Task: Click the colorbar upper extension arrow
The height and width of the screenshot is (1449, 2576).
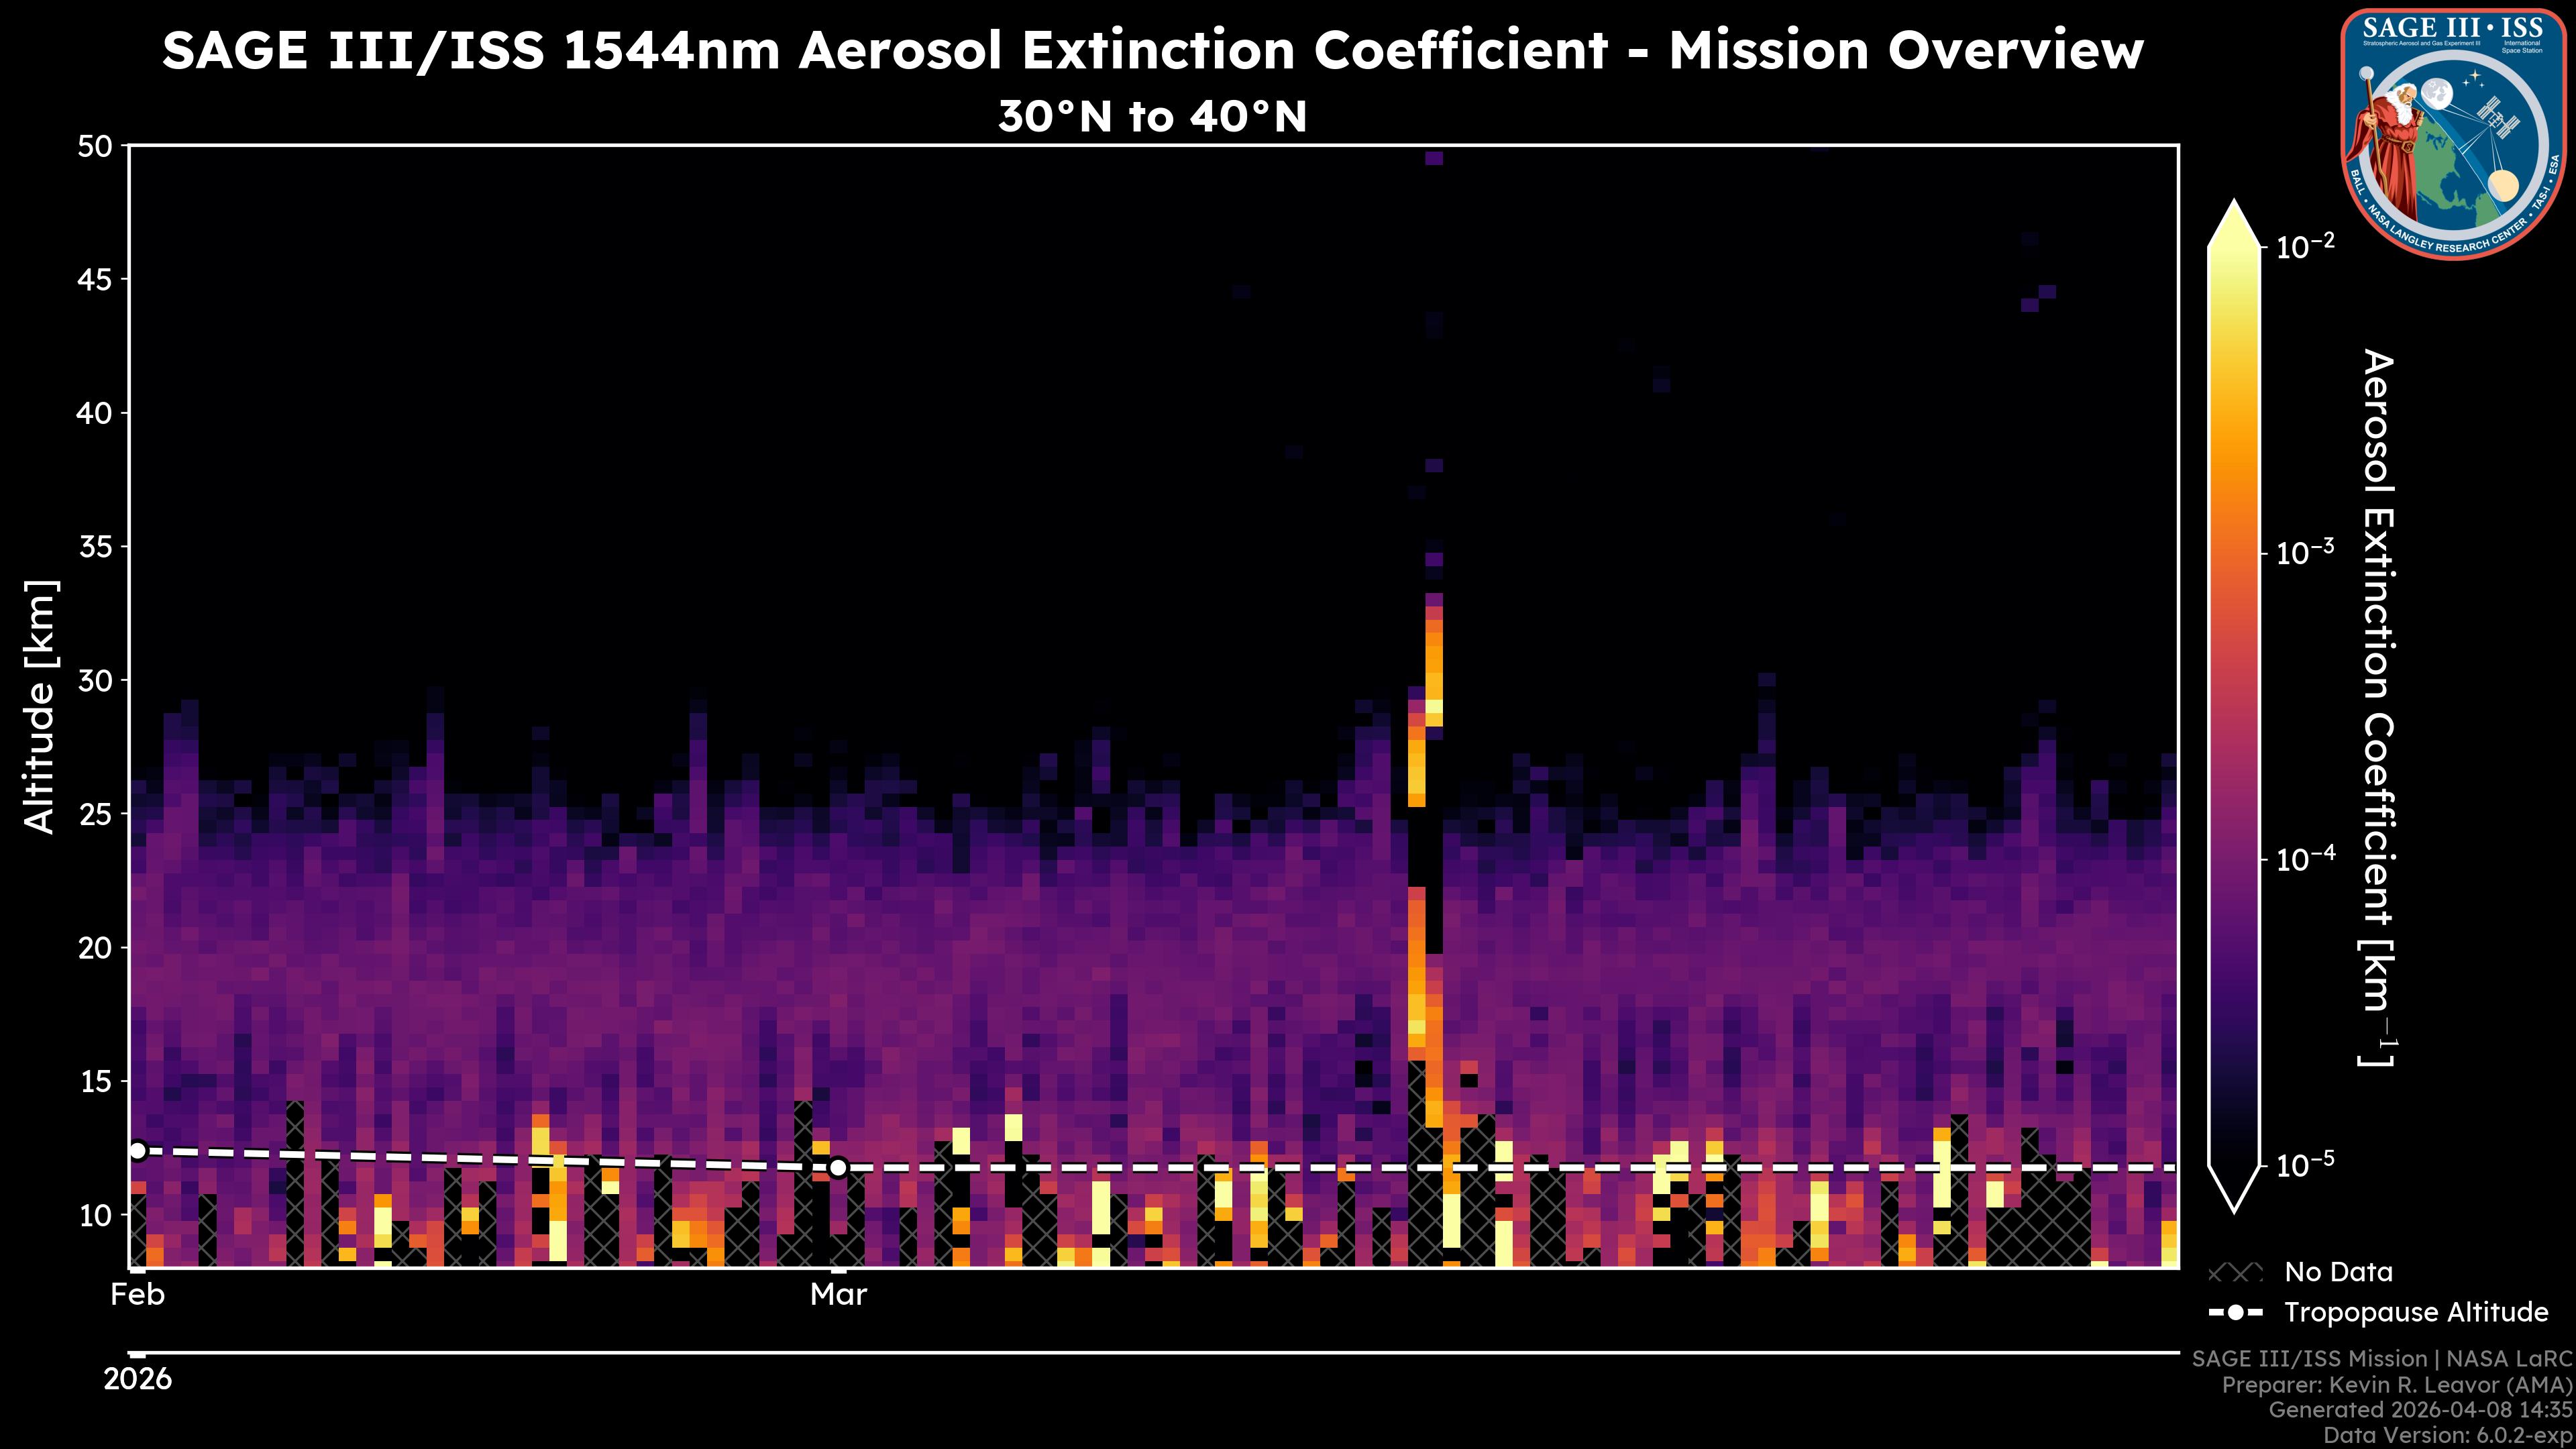Action: tap(2235, 225)
